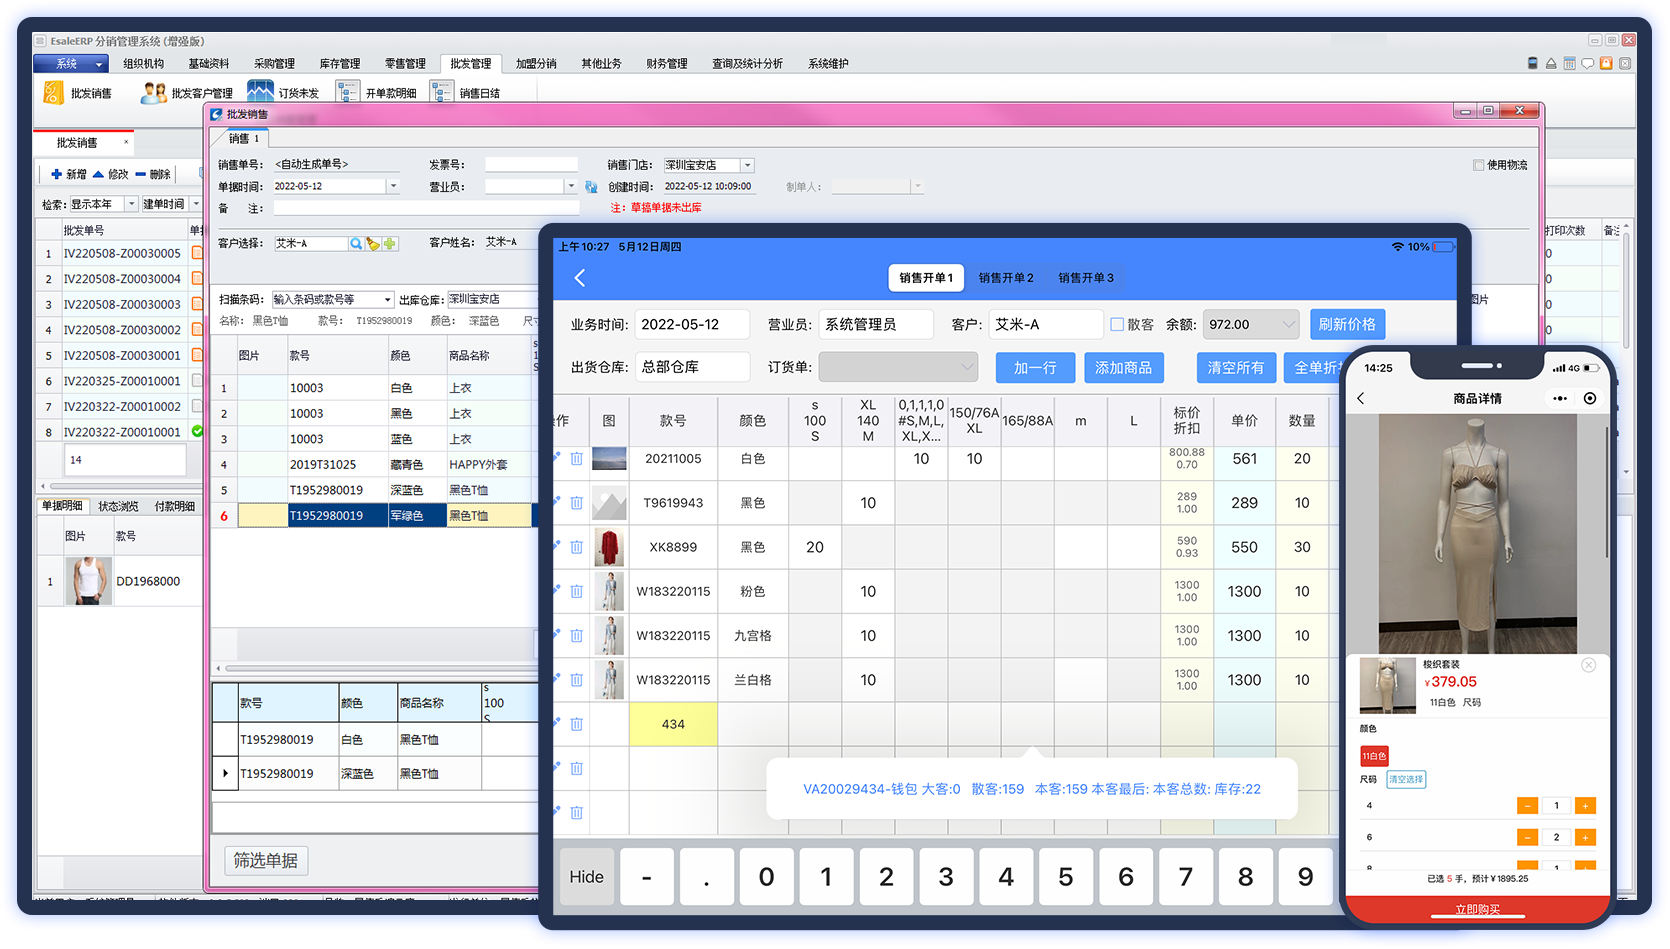The width and height of the screenshot is (1670, 949).
Task: Select the red 11白色 color option on phone
Action: click(1374, 756)
